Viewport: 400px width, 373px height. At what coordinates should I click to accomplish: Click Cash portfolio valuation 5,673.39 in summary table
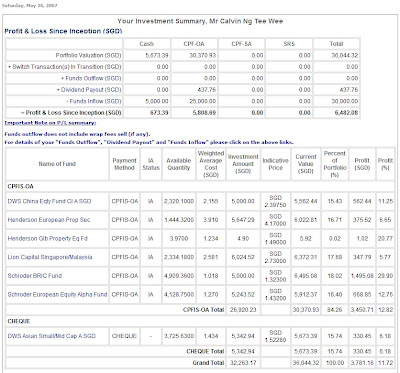pyautogui.click(x=157, y=55)
